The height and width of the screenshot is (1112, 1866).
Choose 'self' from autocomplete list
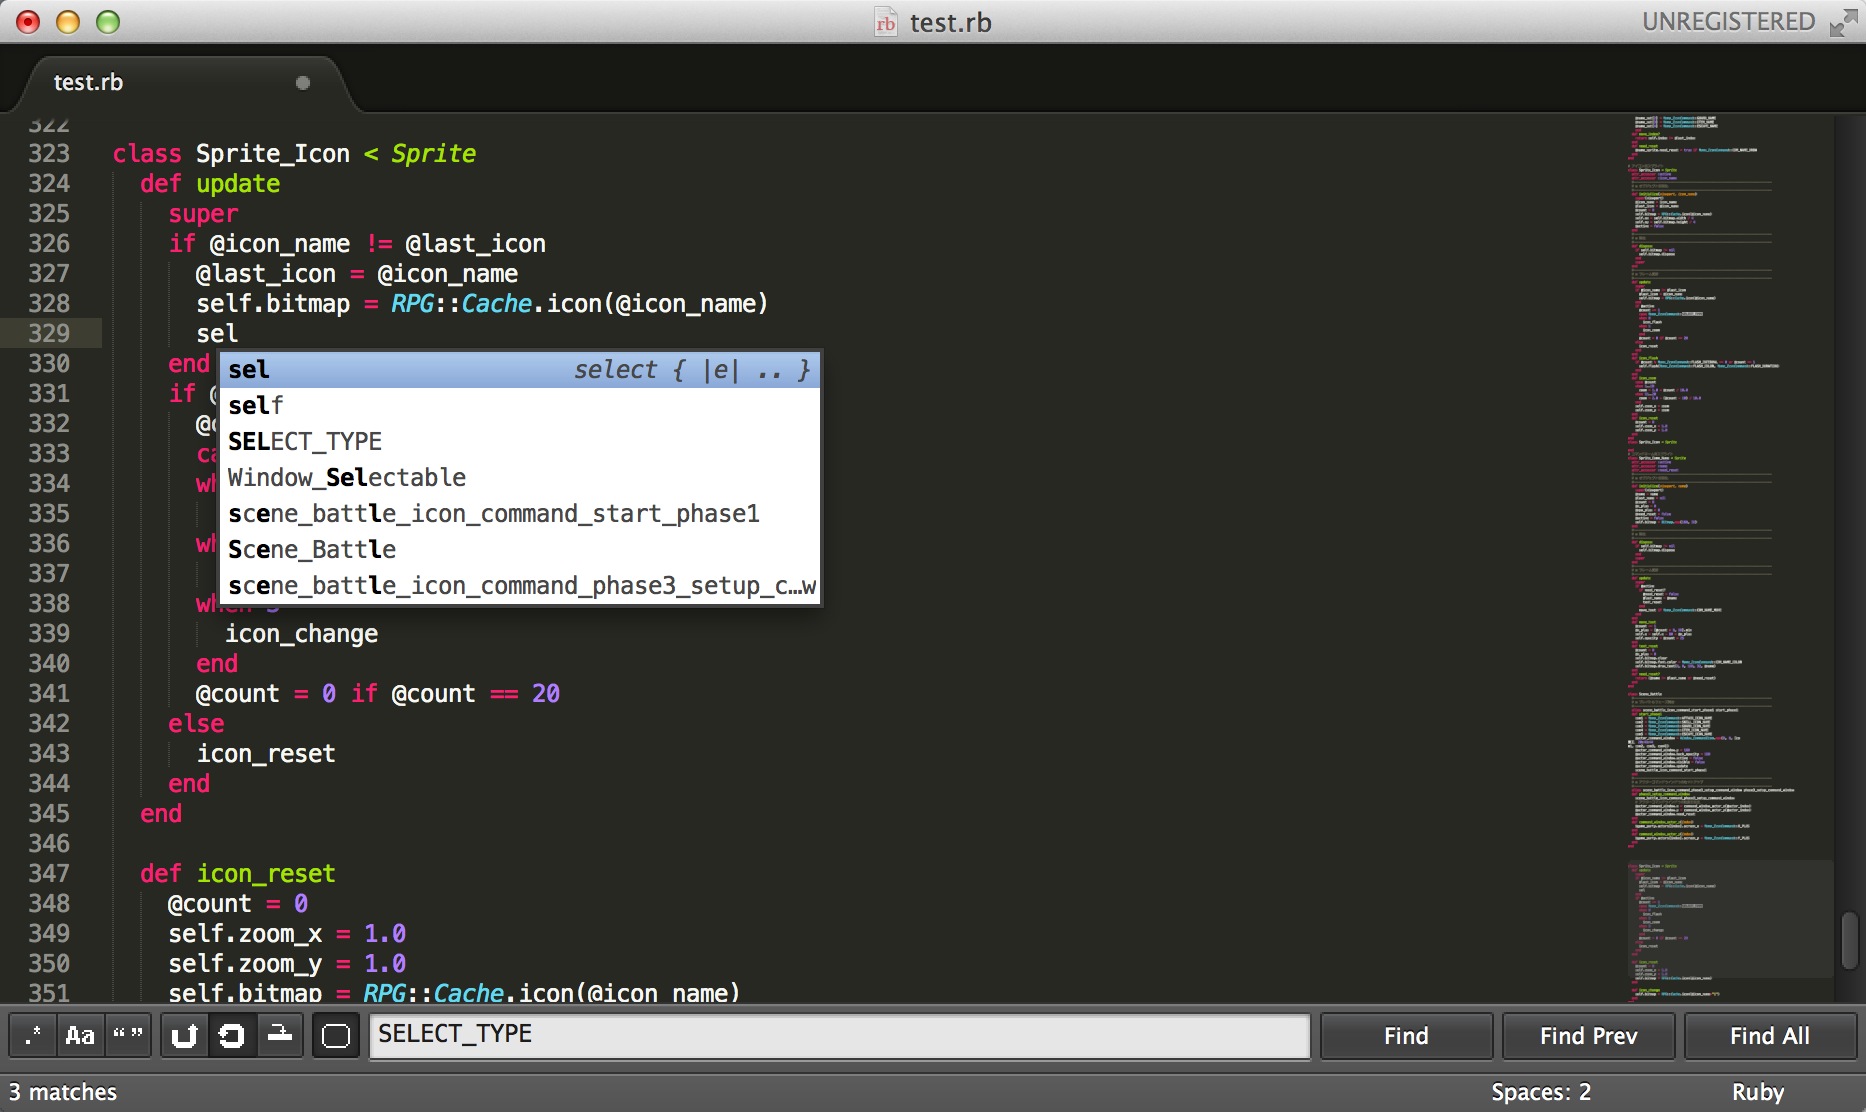520,406
